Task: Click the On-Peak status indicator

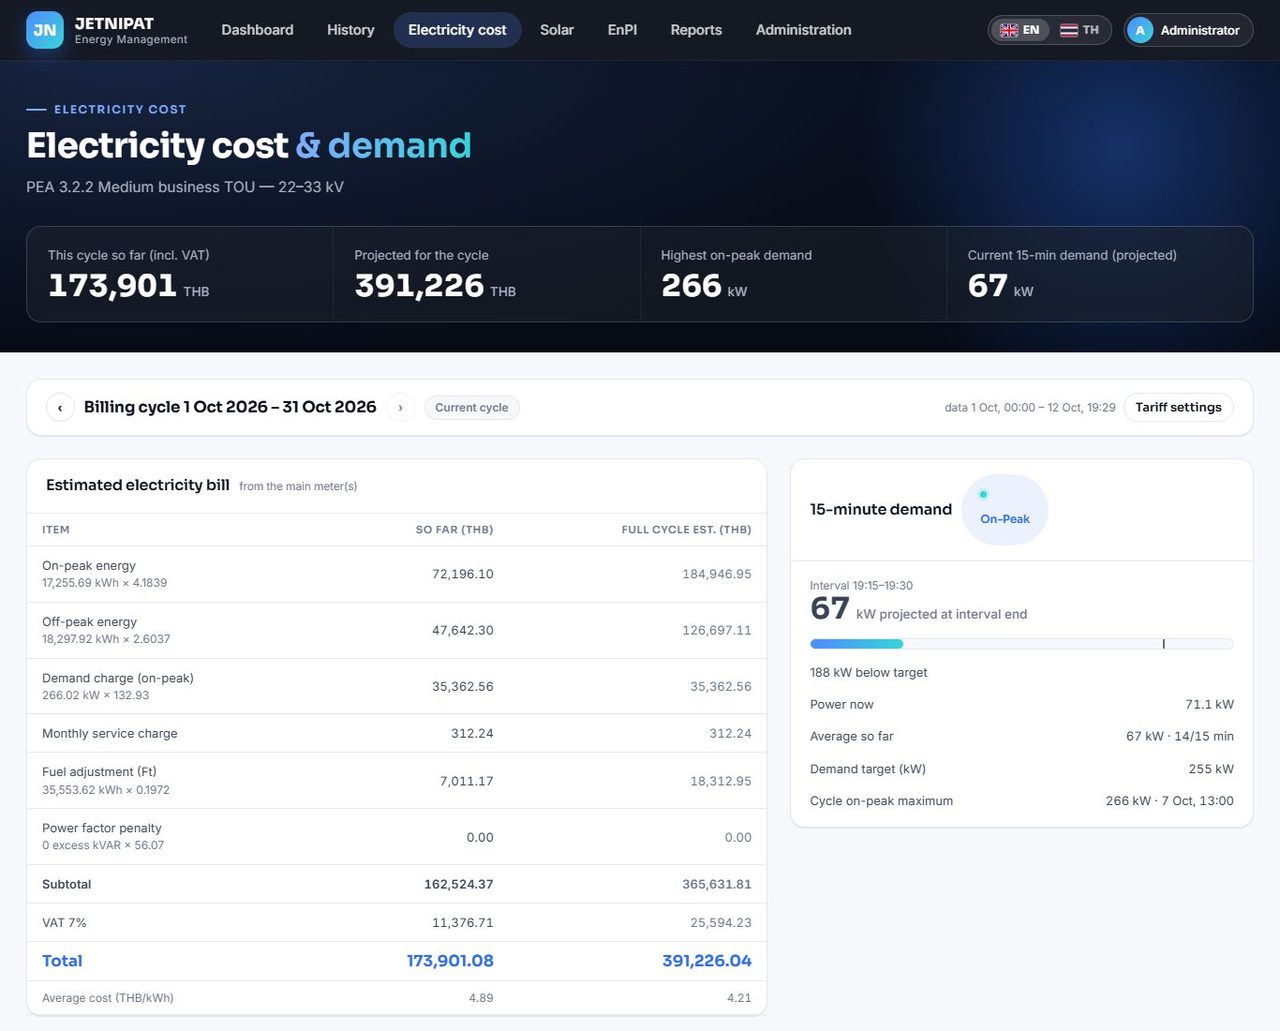Action: coord(1004,510)
